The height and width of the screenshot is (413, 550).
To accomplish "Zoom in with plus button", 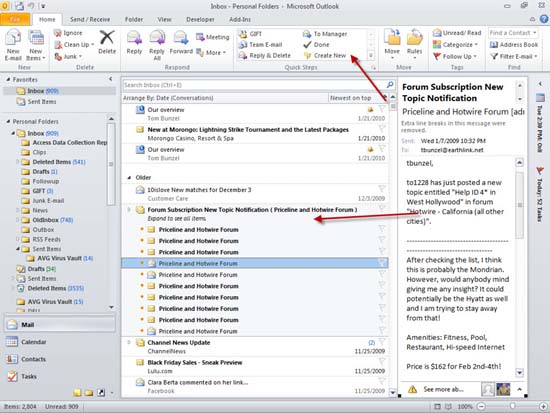I will [543, 406].
